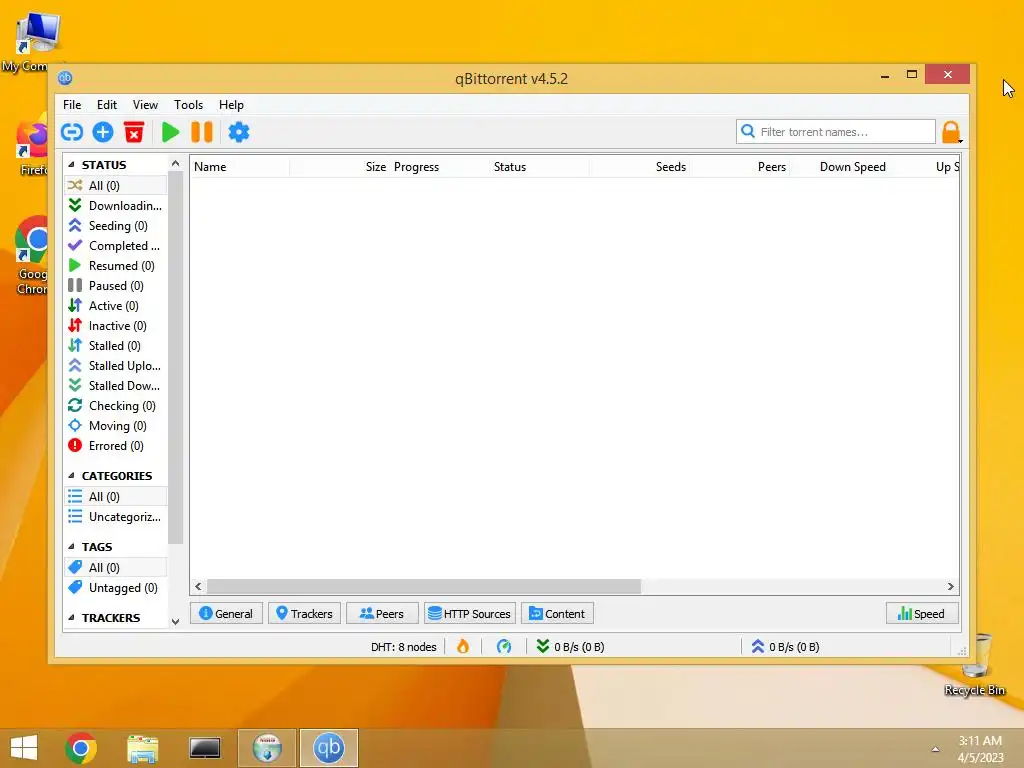Select the Inactive (0) filter
Image resolution: width=1024 pixels, height=768 pixels.
point(116,326)
